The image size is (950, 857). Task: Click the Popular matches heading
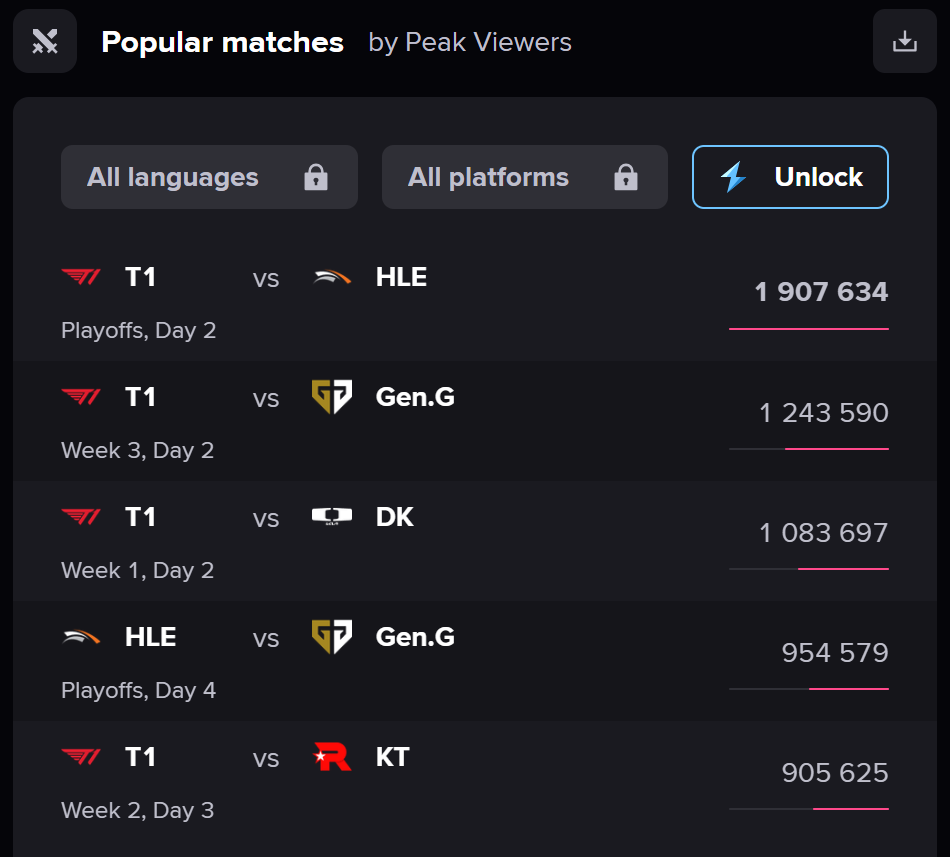pyautogui.click(x=222, y=42)
